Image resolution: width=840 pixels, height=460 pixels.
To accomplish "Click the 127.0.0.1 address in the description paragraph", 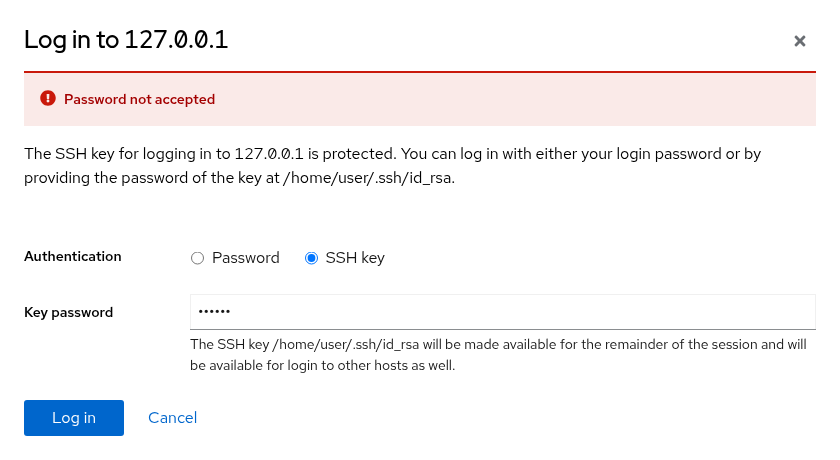I will [269, 154].
